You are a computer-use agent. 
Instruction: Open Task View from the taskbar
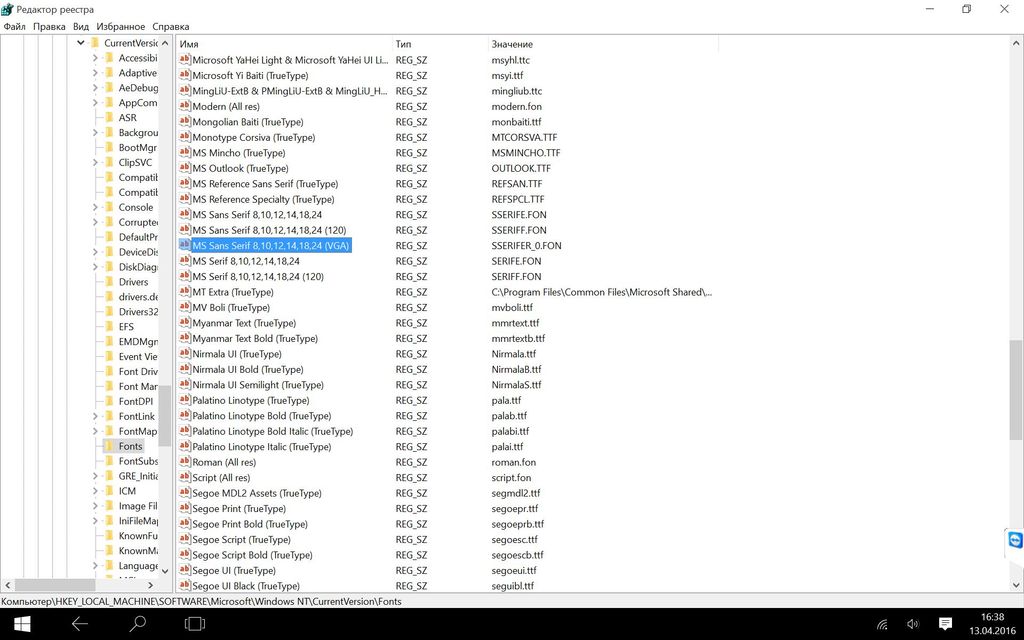pos(195,624)
